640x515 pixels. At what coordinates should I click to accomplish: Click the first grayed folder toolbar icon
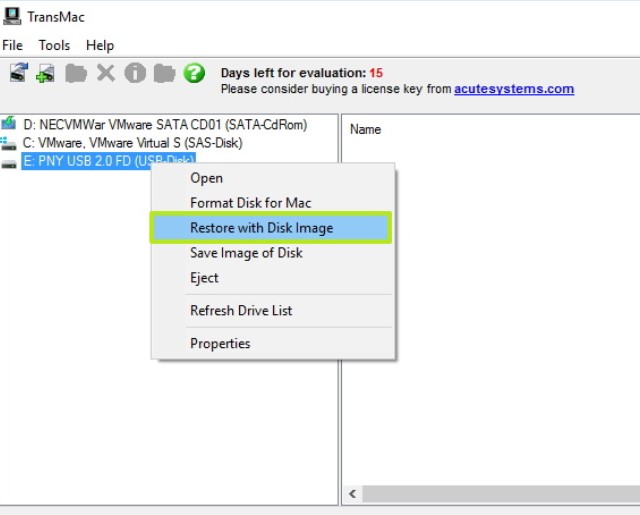(x=75, y=73)
